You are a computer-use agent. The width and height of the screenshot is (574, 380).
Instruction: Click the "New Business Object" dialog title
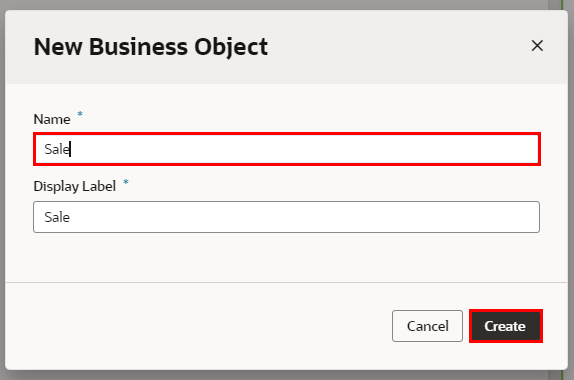click(150, 47)
